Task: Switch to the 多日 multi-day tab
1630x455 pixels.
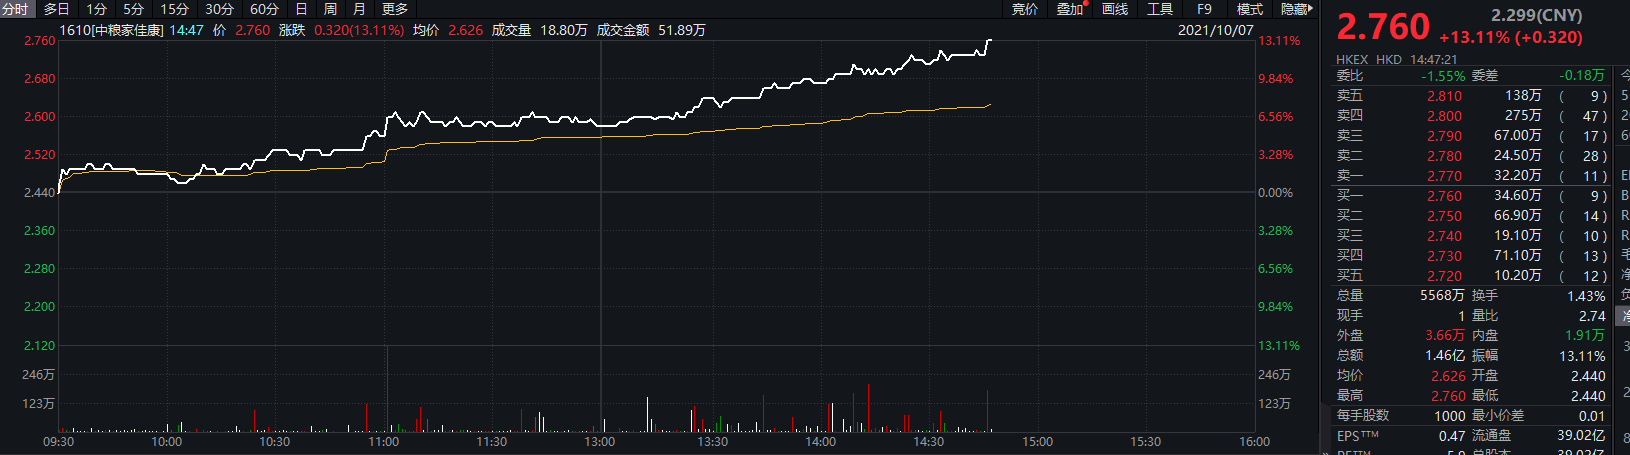Action: (57, 9)
